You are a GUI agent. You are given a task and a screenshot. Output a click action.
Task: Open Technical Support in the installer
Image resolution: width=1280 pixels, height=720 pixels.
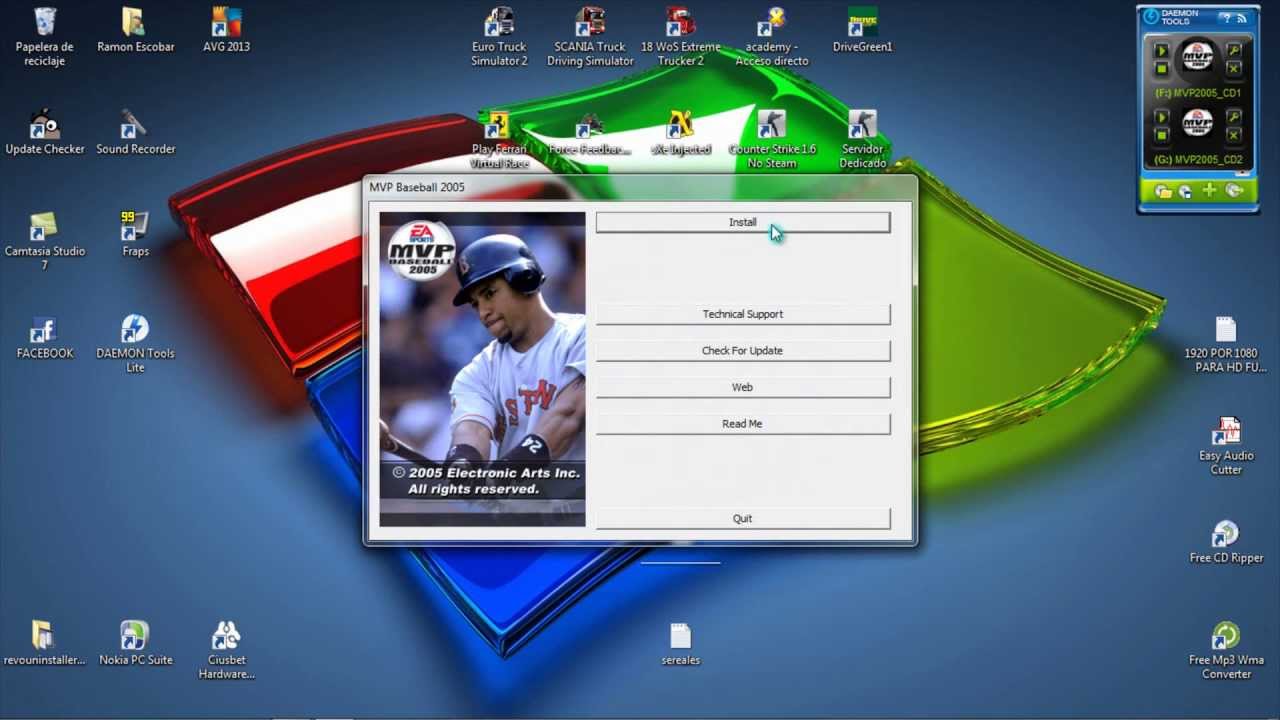742,314
